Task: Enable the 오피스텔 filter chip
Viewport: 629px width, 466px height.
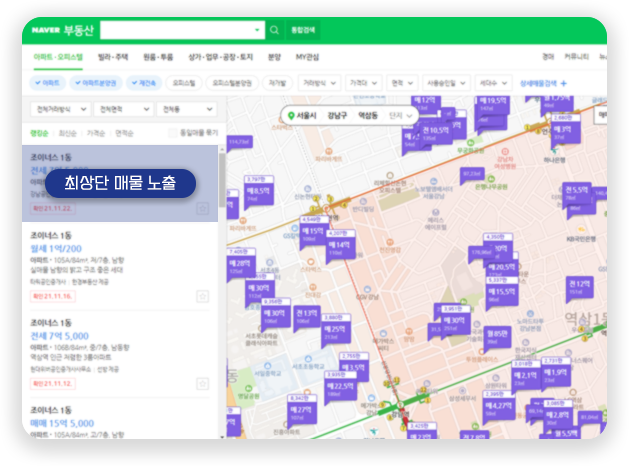Action: (183, 83)
